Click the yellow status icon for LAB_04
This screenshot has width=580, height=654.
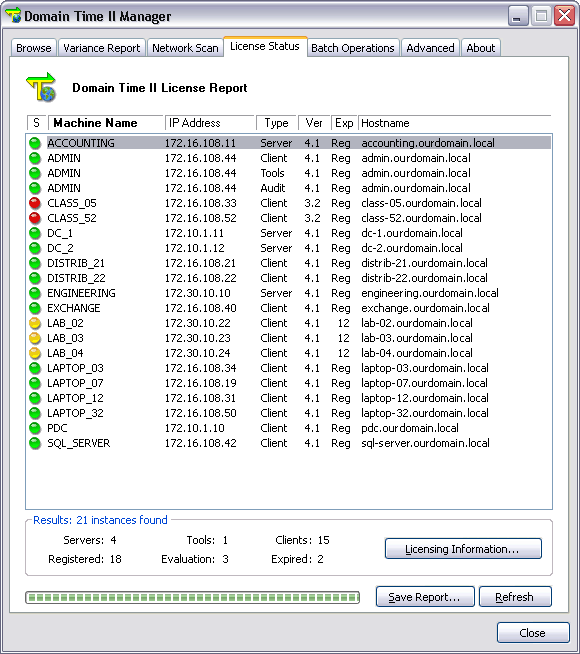(x=35, y=353)
